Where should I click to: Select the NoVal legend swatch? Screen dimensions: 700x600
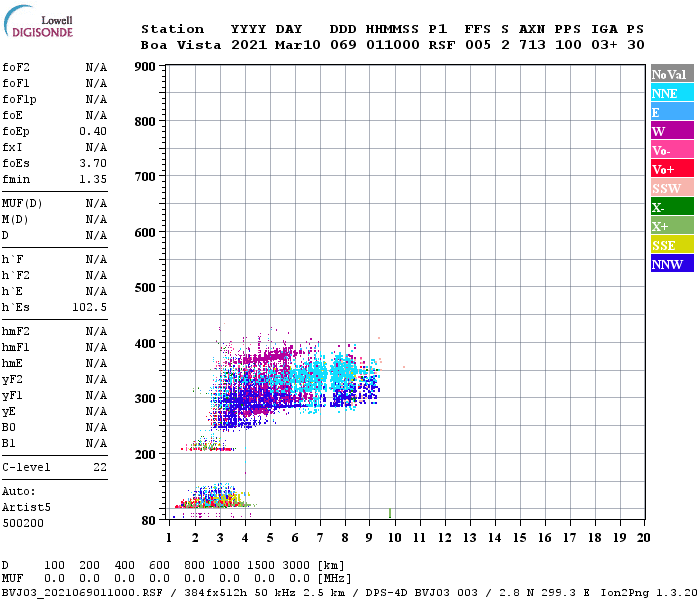coord(672,74)
